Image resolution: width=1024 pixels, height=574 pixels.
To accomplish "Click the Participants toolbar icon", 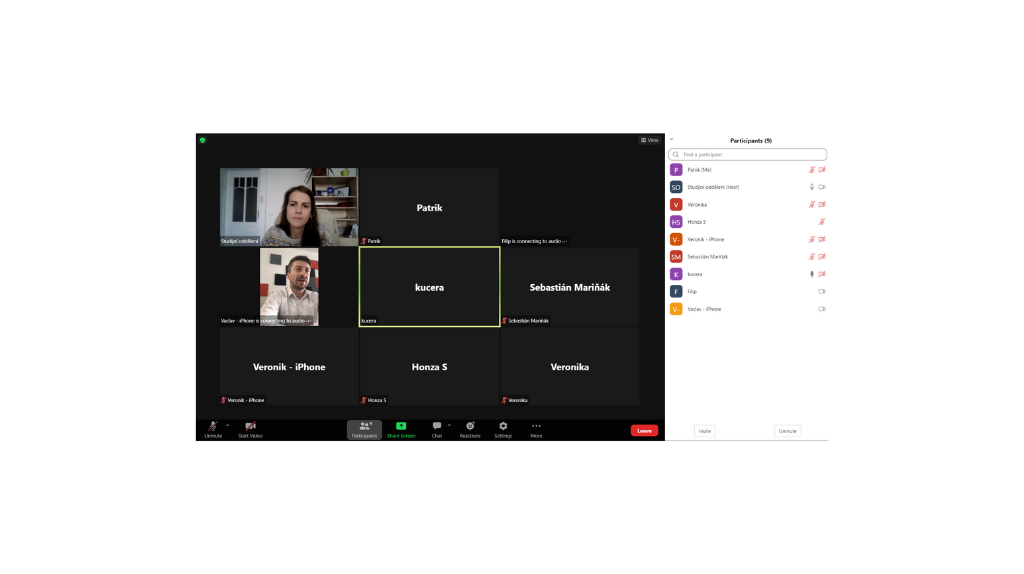I will point(364,426).
